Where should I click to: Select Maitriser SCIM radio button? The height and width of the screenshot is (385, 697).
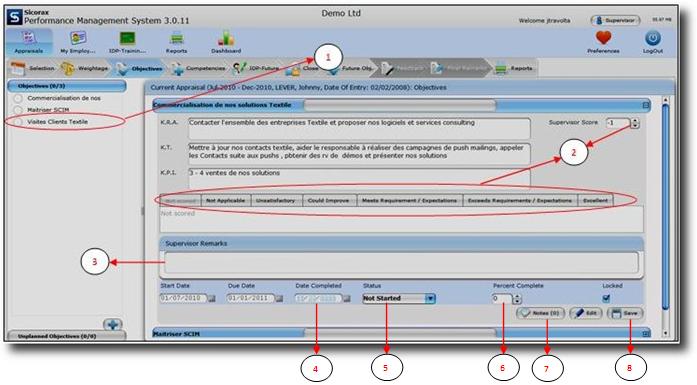18,110
